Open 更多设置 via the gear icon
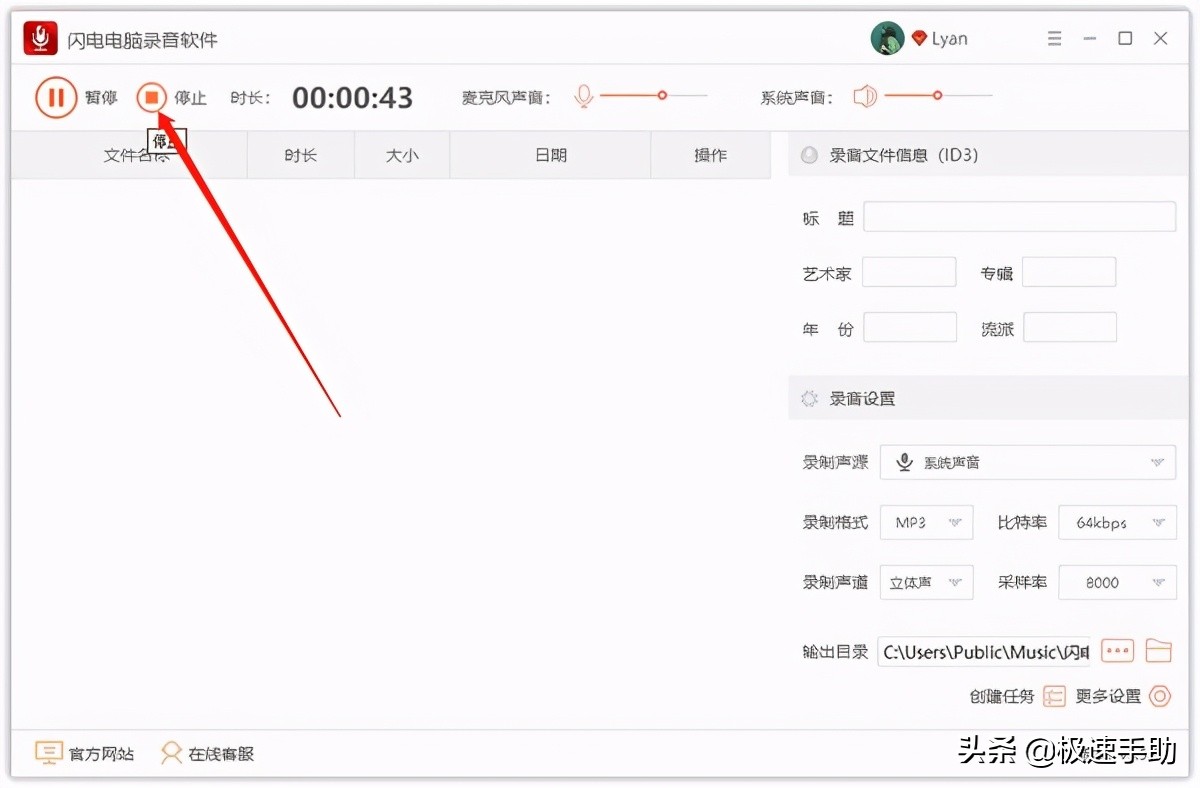The image size is (1200, 788). tap(1160, 696)
